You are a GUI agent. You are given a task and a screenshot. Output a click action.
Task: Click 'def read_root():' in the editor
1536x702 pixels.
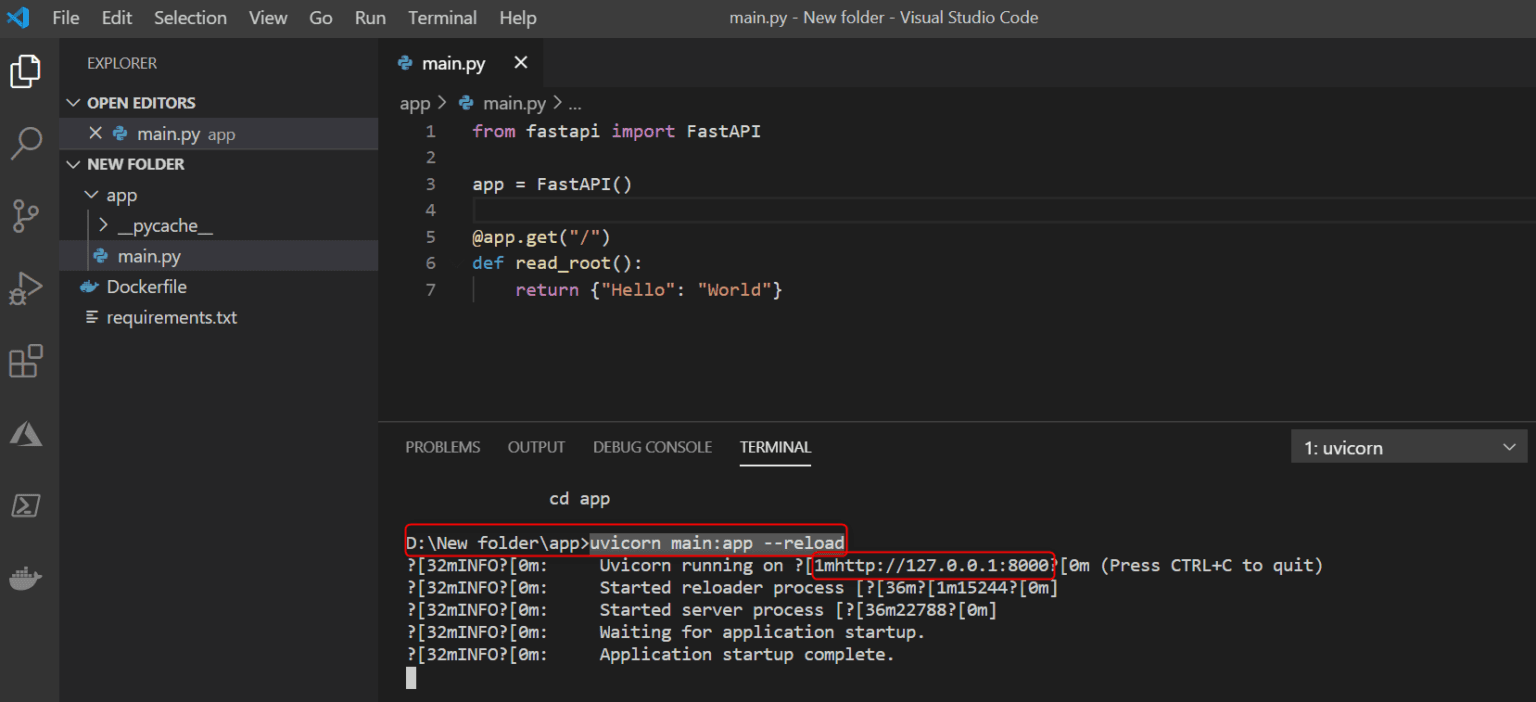click(557, 263)
